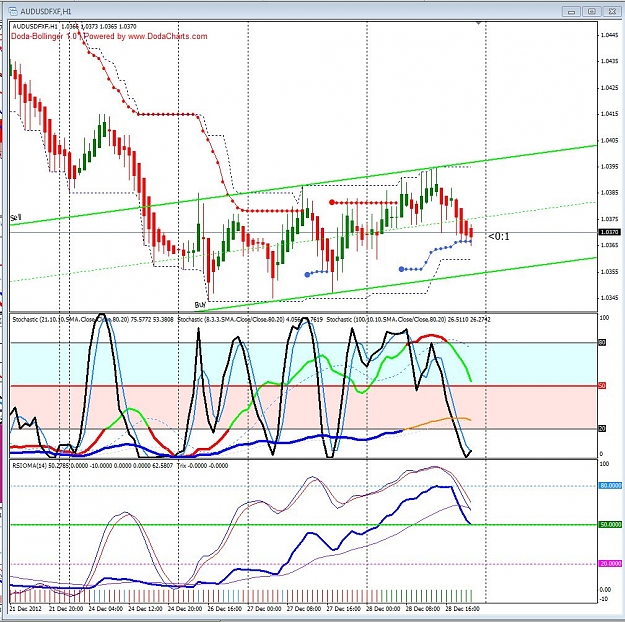Click the current price tag 1.0370
Viewport: 625px width, 622px height.
click(609, 232)
